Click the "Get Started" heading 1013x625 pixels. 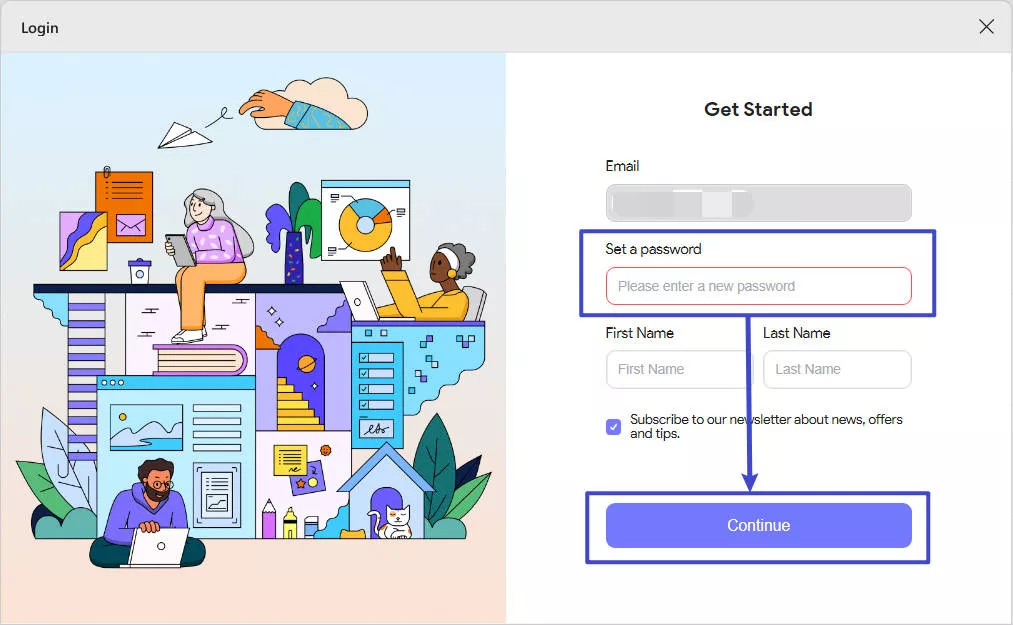coord(758,109)
